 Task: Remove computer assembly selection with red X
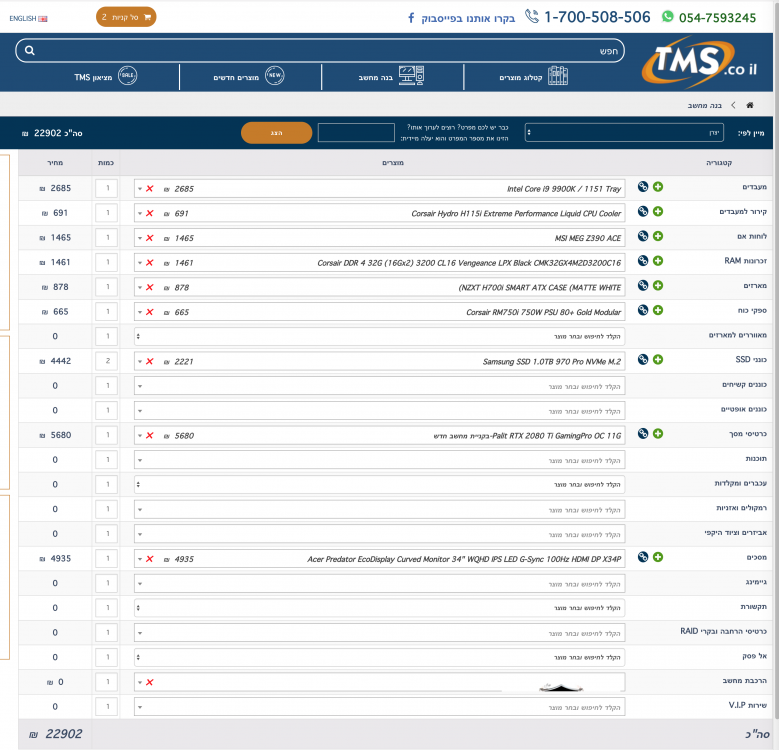[150, 682]
